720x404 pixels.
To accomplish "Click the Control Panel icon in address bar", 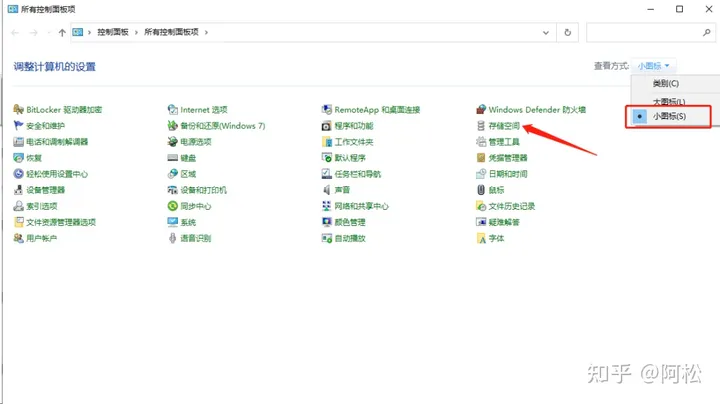I will pos(78,32).
